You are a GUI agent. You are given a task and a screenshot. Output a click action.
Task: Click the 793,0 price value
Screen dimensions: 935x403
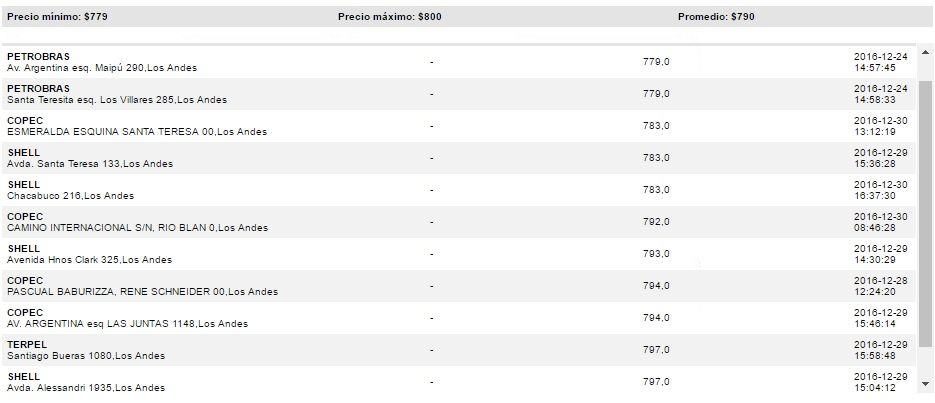(x=655, y=254)
